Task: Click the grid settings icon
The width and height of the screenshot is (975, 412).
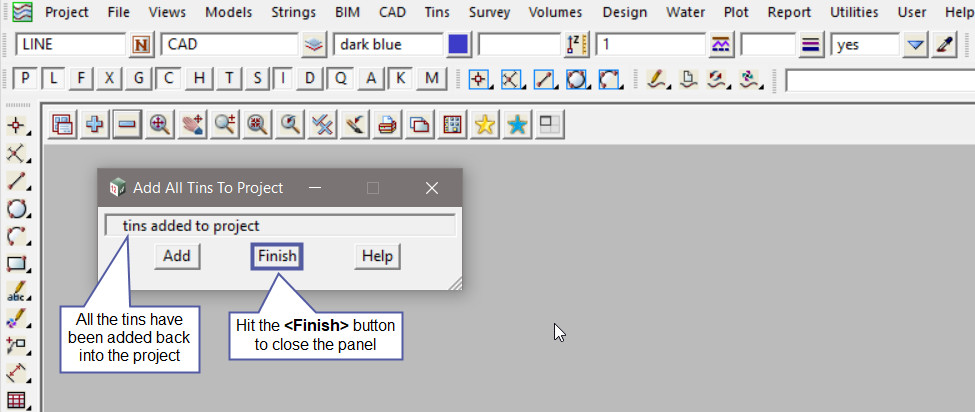Action: click(452, 125)
